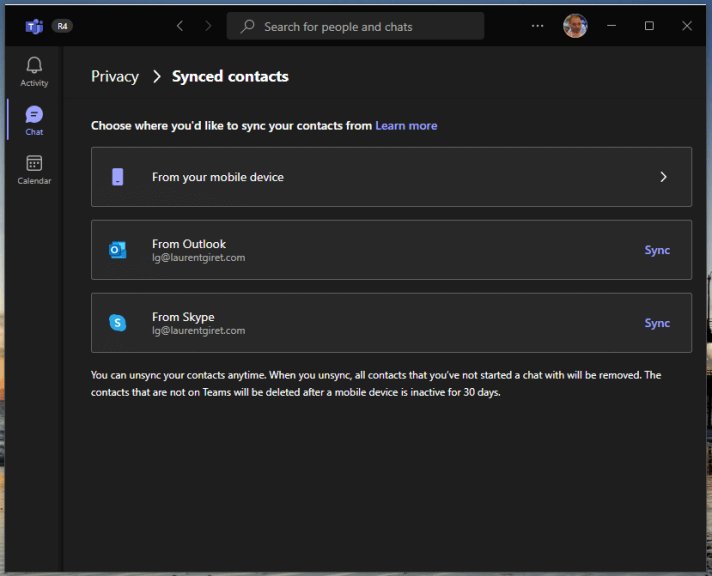Click the Outlook app icon

coord(118,250)
